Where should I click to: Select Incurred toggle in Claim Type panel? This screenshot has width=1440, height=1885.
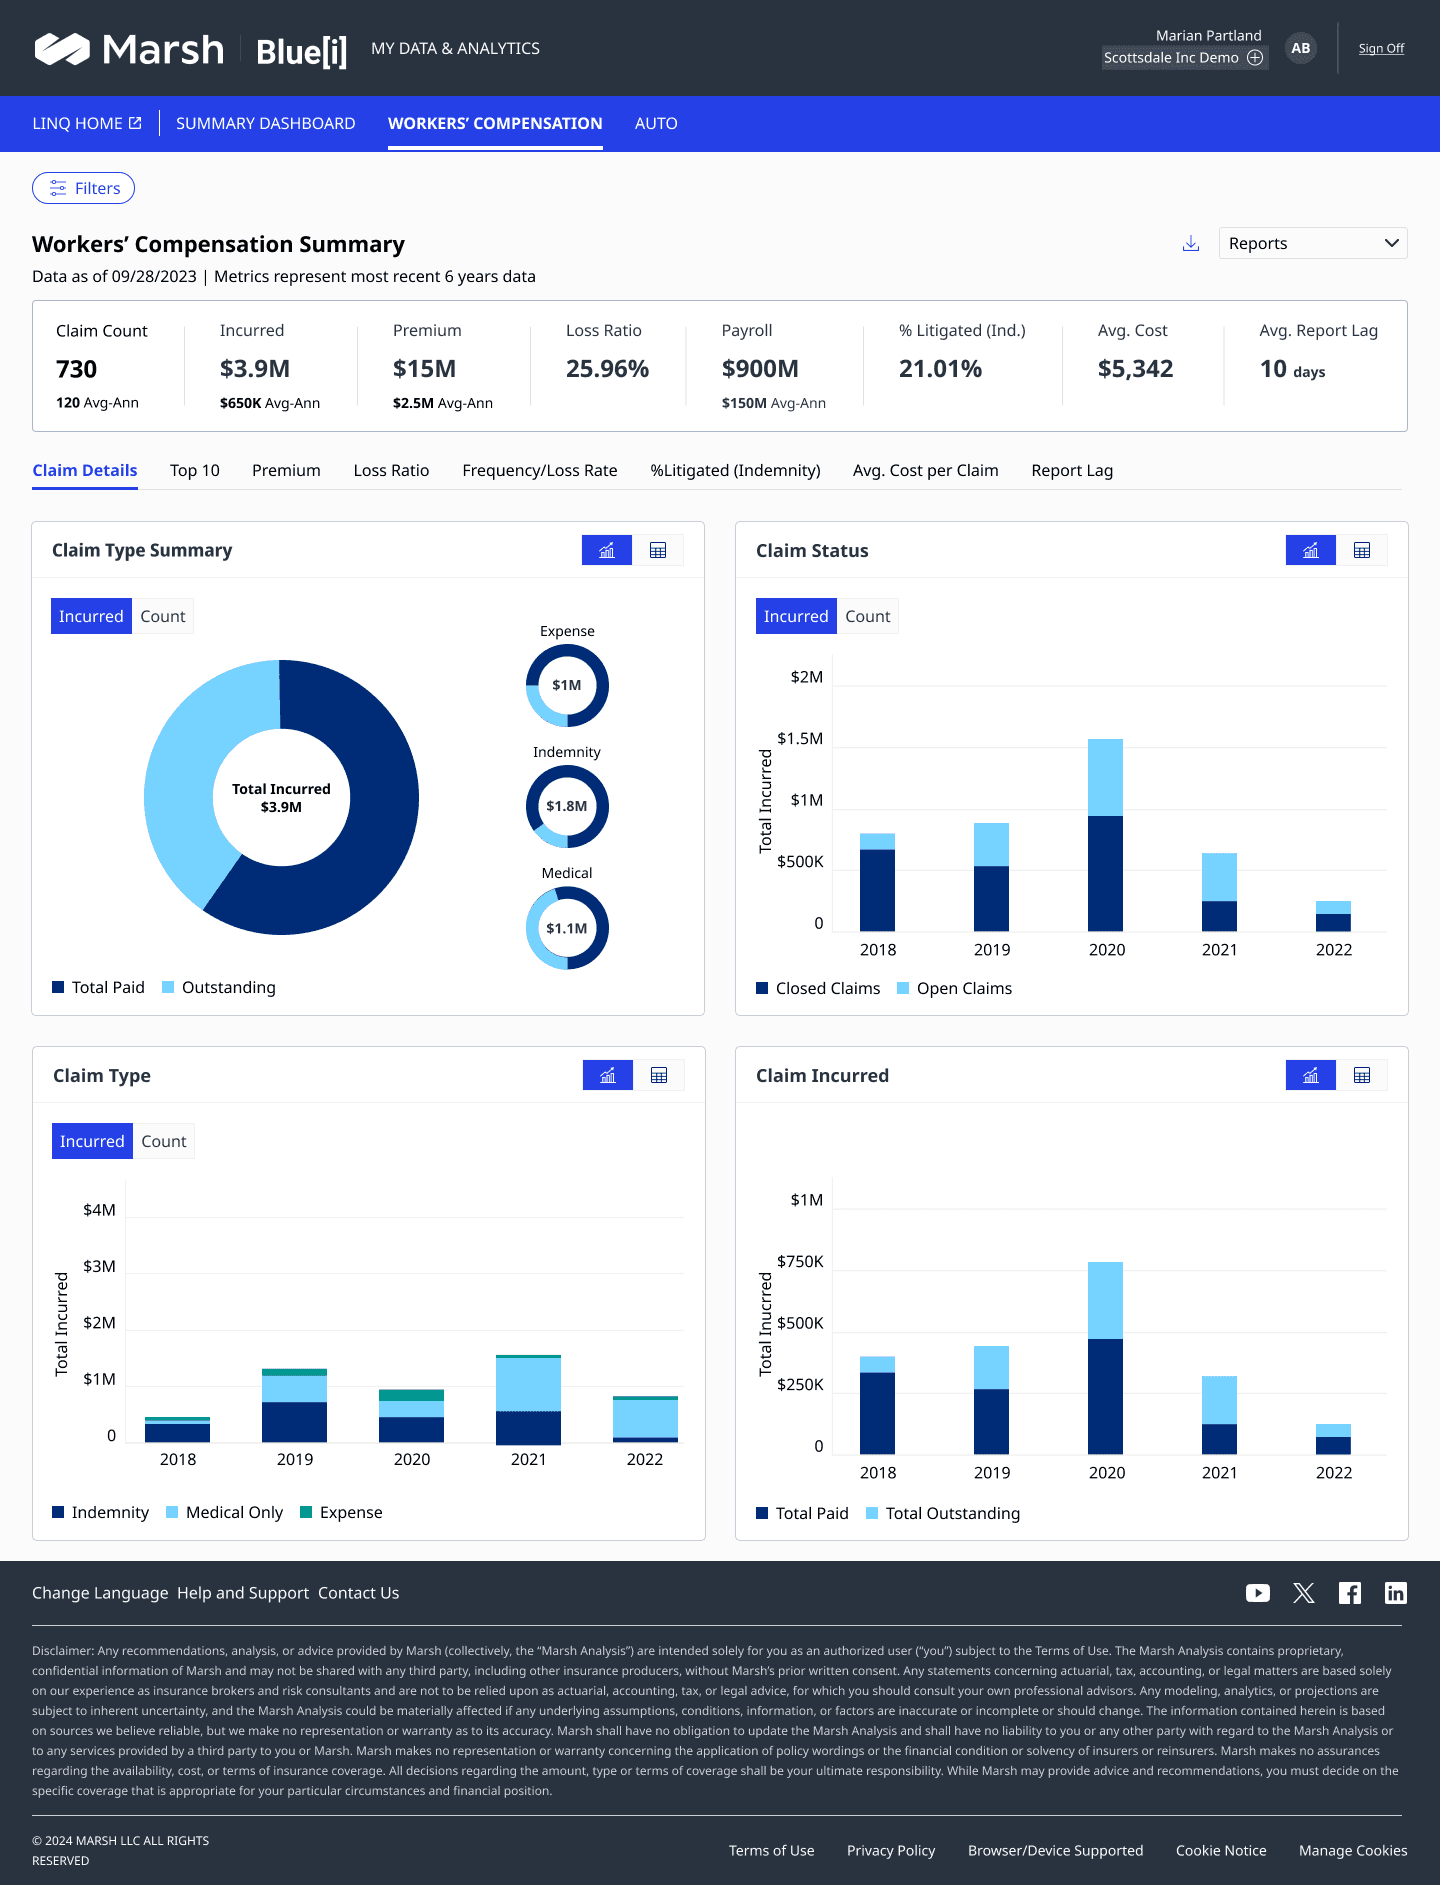click(x=92, y=1141)
